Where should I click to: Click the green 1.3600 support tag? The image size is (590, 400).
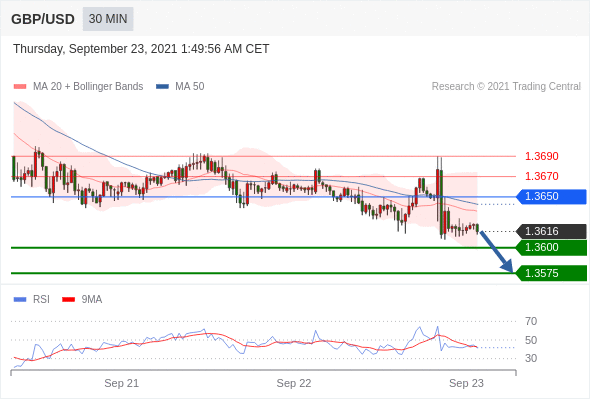click(551, 248)
